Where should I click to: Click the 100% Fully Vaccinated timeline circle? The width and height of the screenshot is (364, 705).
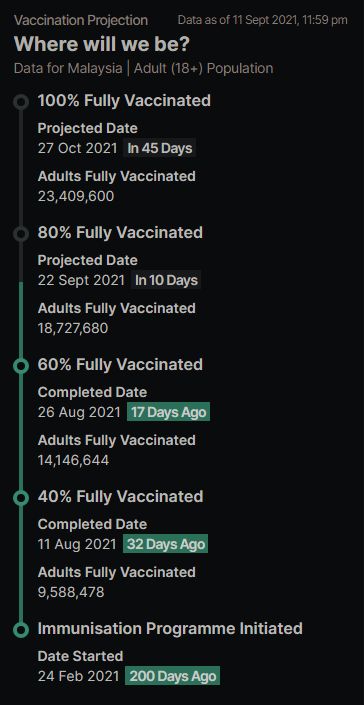pyautogui.click(x=21, y=102)
